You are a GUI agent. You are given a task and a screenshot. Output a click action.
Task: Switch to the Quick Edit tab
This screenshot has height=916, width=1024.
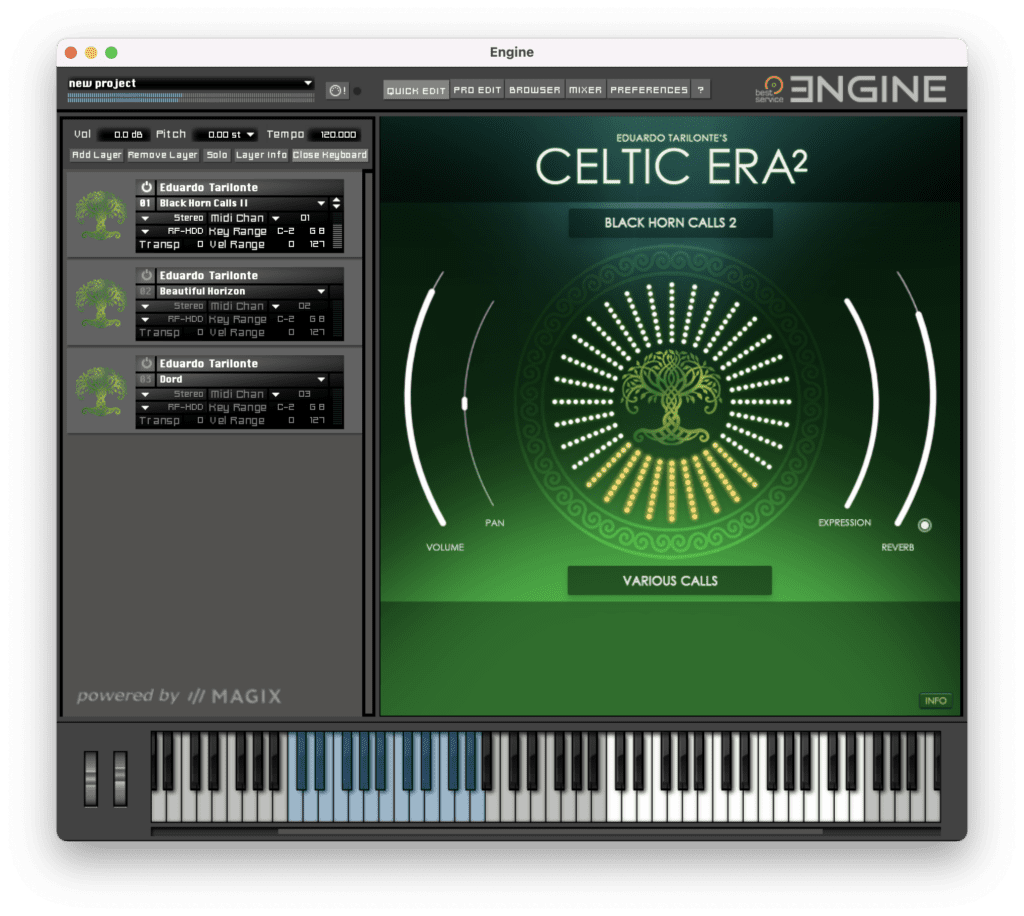tap(416, 90)
